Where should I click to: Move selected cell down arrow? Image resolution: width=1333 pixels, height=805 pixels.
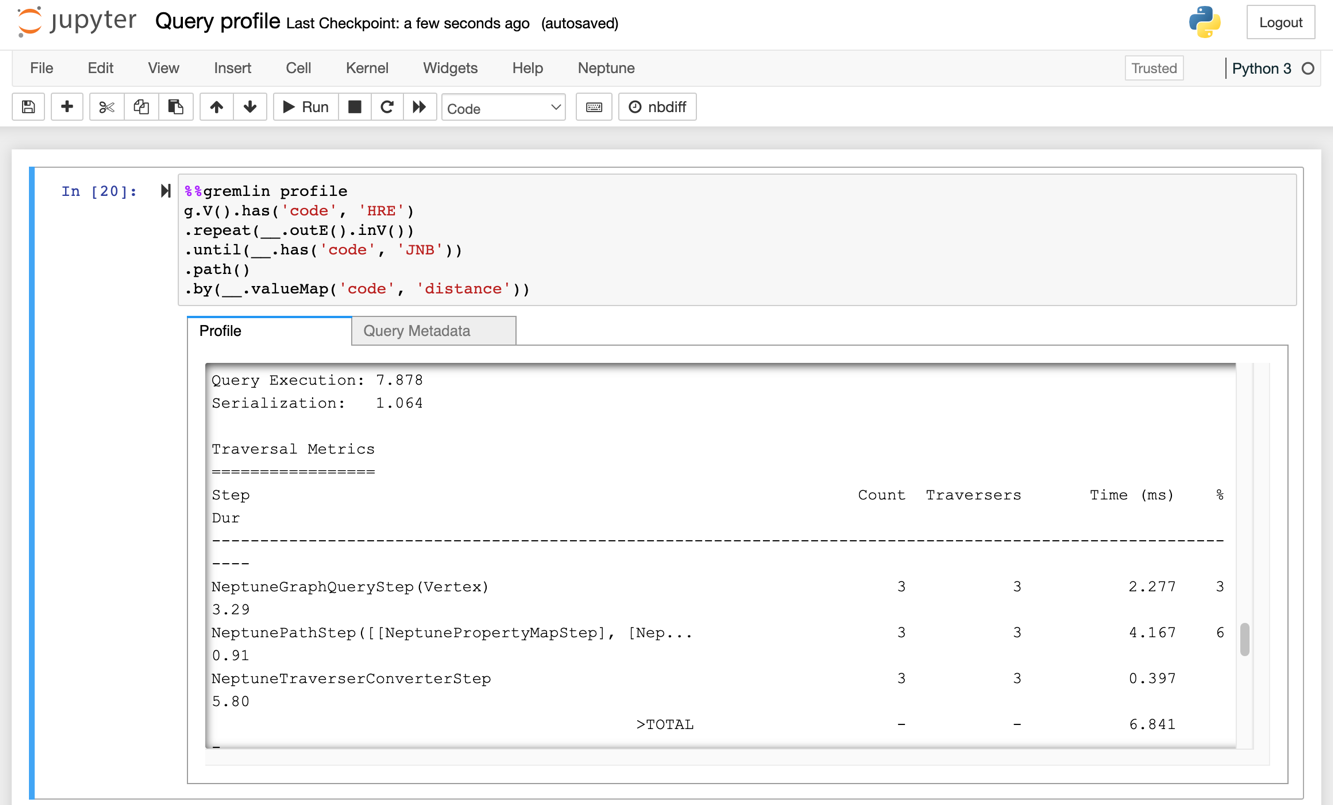click(250, 107)
